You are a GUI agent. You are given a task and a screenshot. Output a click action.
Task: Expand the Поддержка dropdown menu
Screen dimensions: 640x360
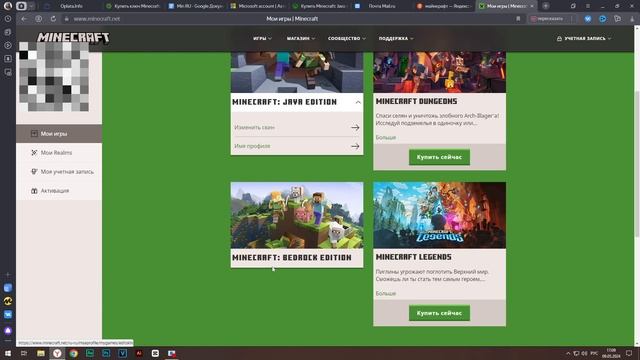pos(396,38)
